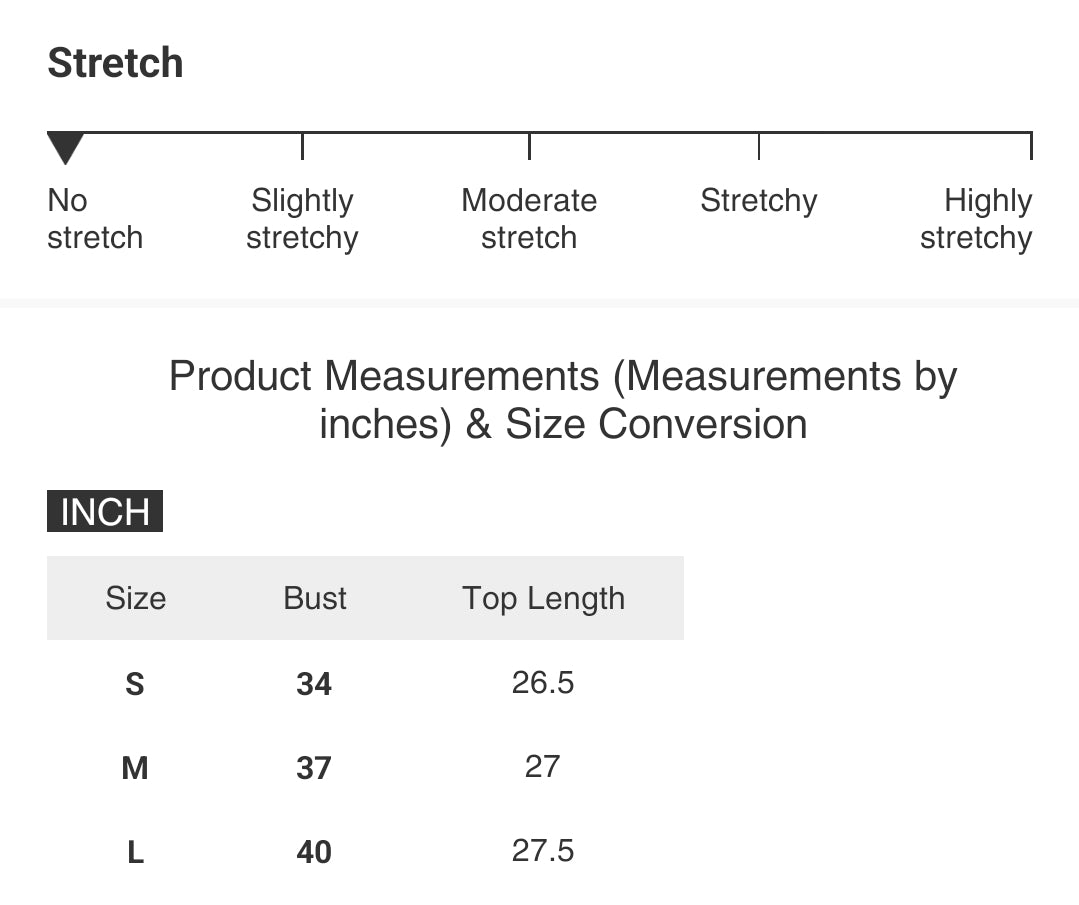Click the Stretch section heading
This screenshot has width=1079, height=905.
(x=115, y=63)
